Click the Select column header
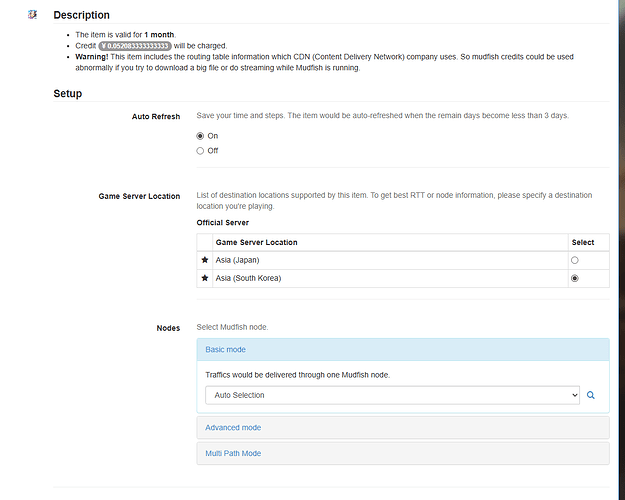This screenshot has width=625, height=500. click(583, 242)
